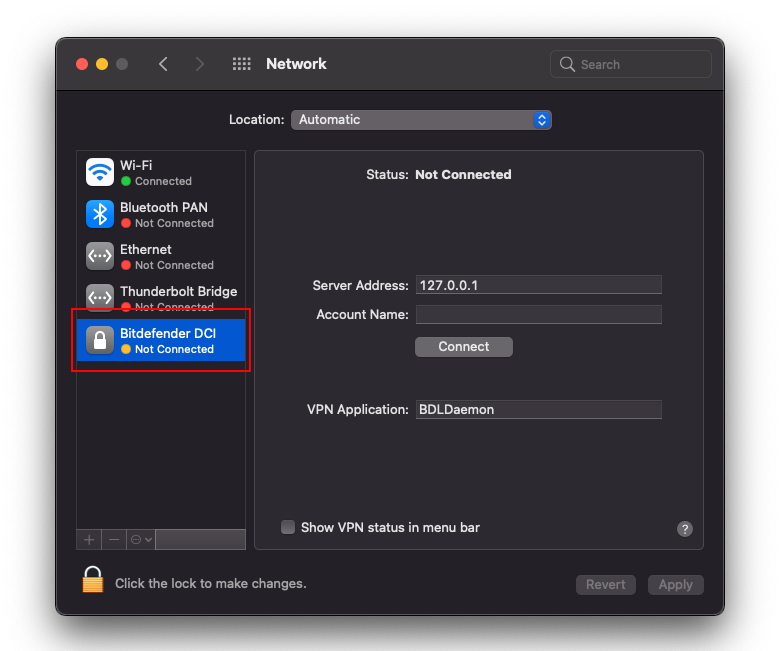Show all preferences grid icon
This screenshot has width=780, height=651.
tap(241, 64)
